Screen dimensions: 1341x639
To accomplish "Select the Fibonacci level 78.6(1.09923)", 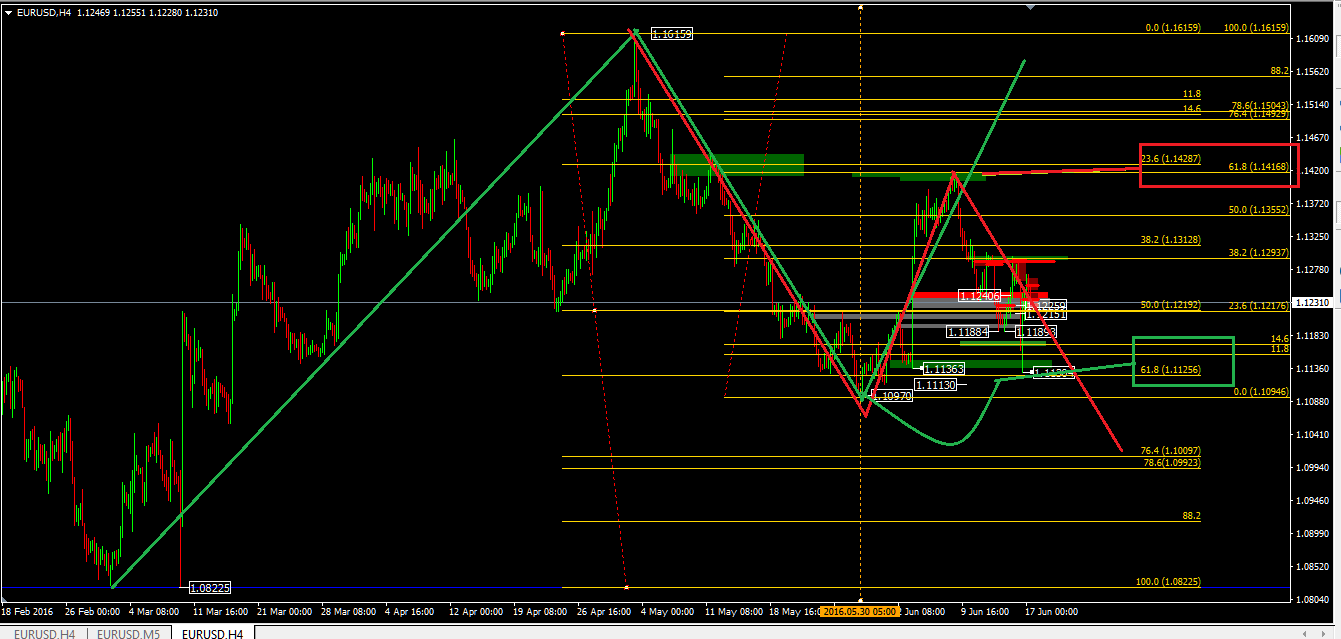I will (x=1171, y=463).
